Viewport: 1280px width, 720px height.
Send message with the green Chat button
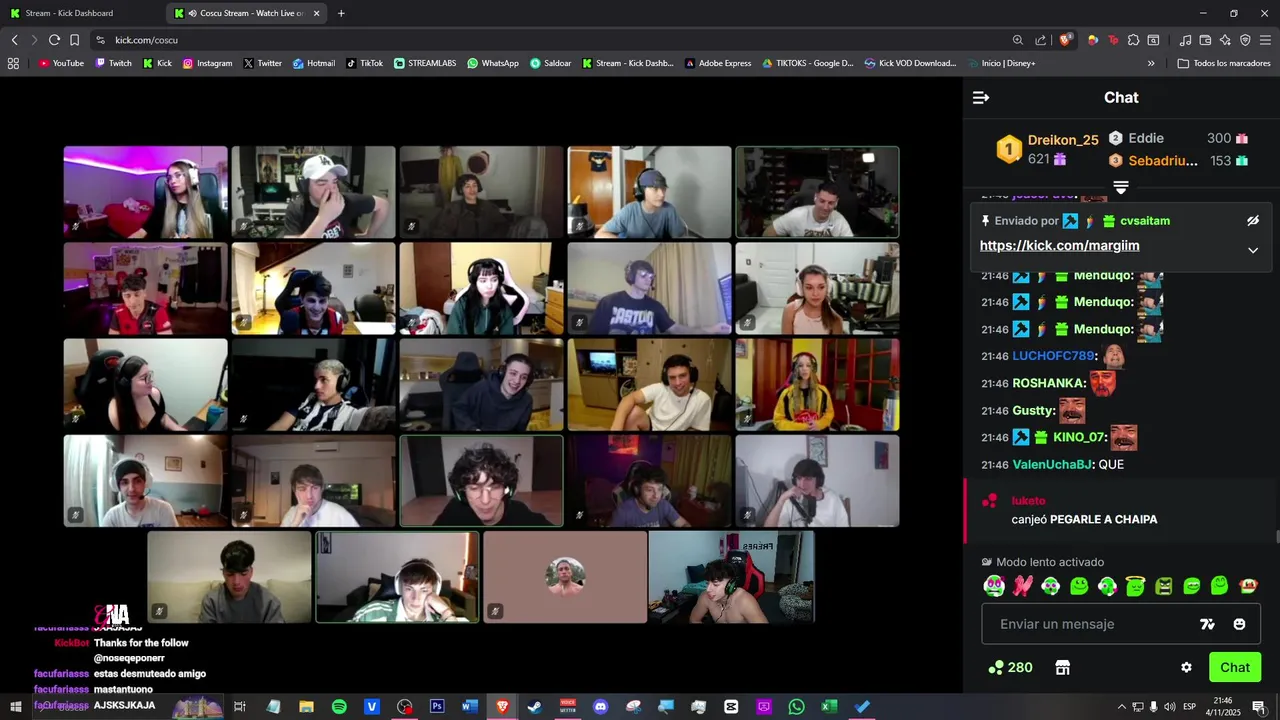point(1235,667)
